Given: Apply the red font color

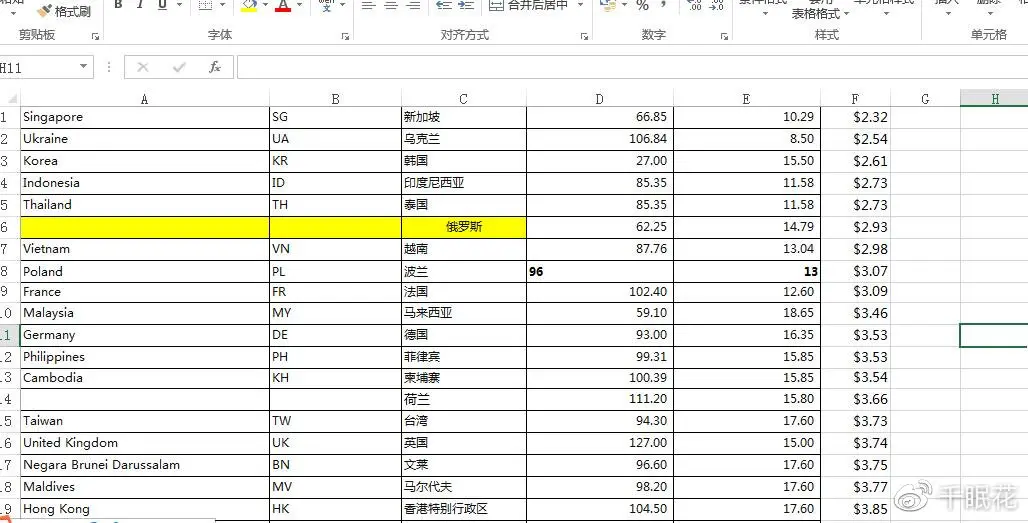Looking at the screenshot, I should (283, 5).
